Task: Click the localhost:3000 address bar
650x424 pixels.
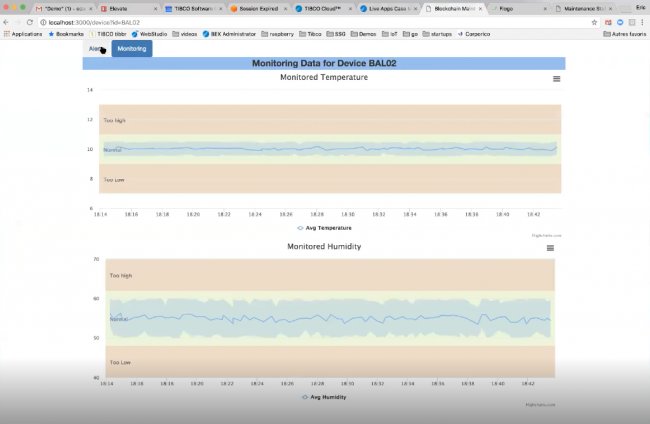Action: click(315, 22)
